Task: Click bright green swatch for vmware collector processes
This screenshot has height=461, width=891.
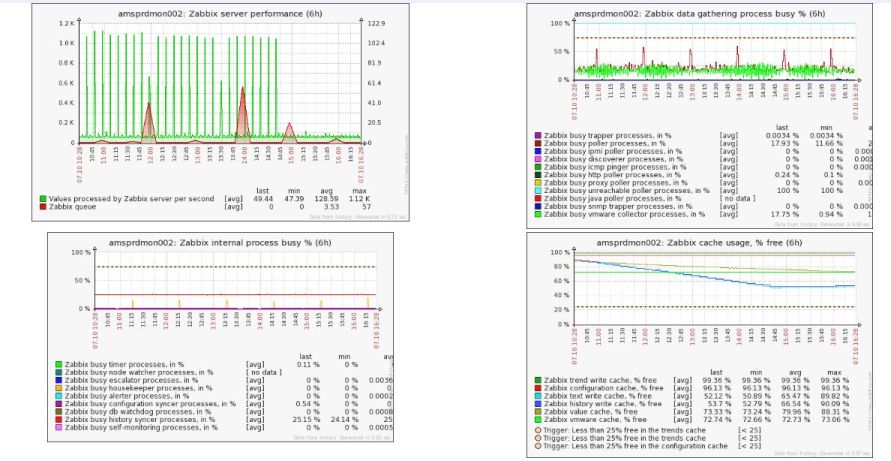Action: coord(538,215)
